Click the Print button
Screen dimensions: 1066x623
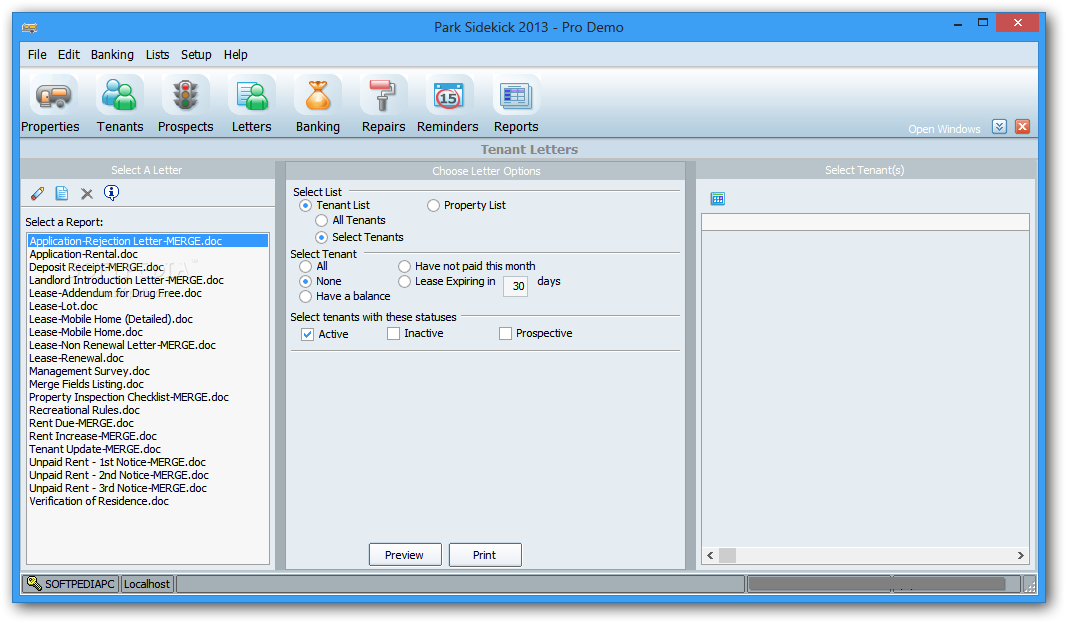pos(485,555)
